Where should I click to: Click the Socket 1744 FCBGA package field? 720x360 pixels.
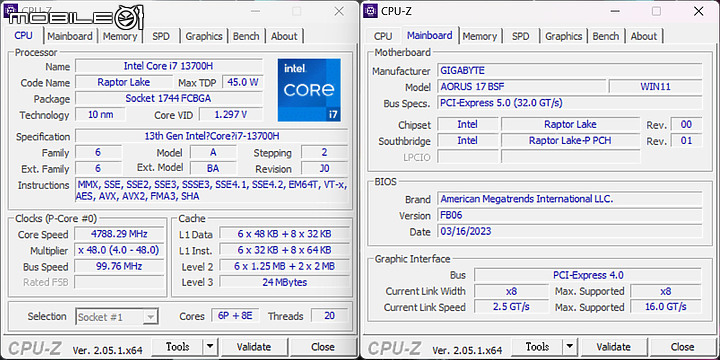(x=169, y=98)
